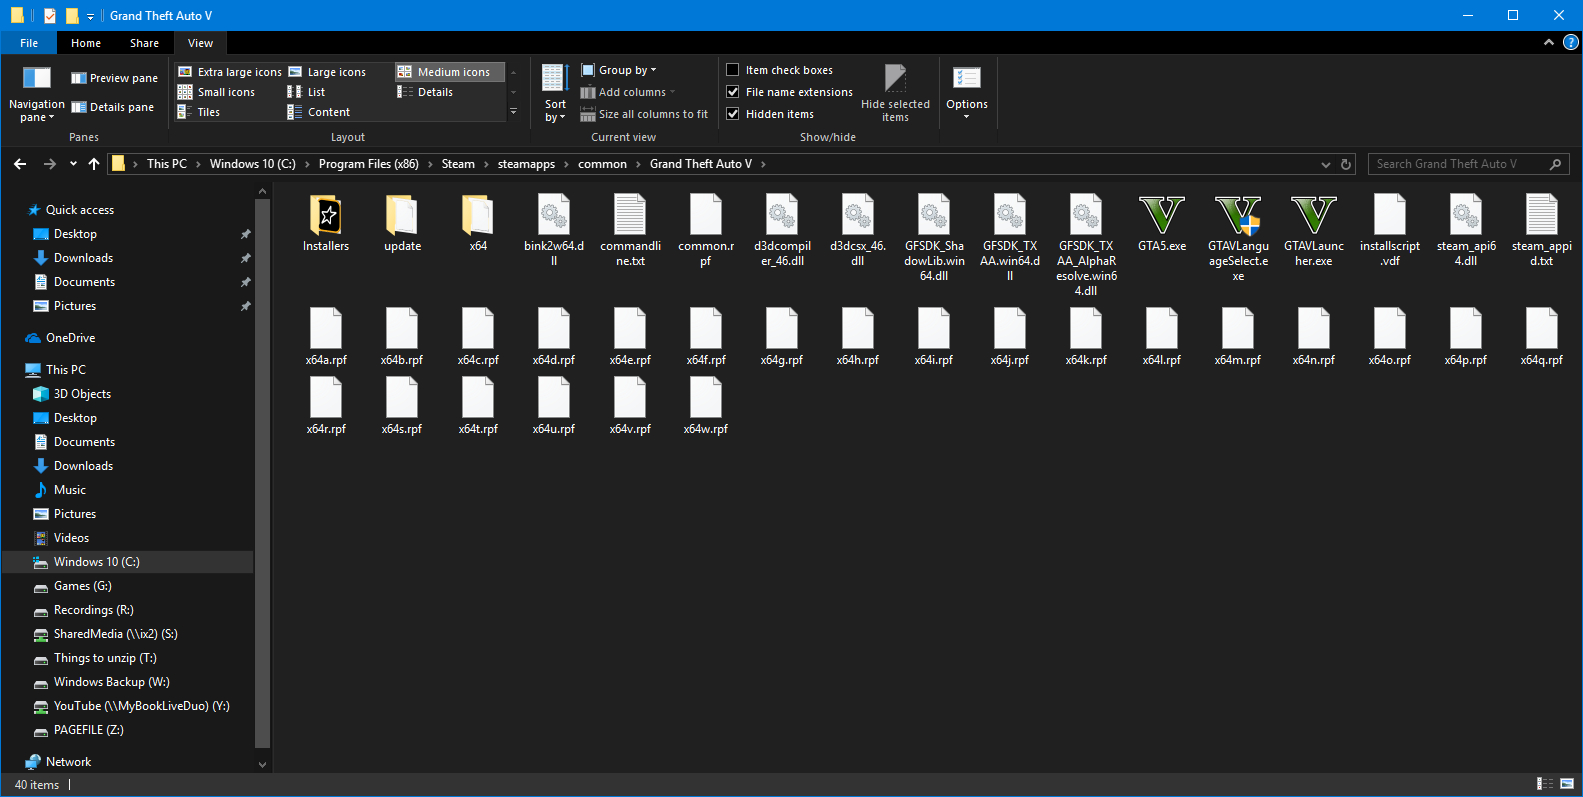Select steam_api64.dll file
1583x797 pixels.
click(1466, 230)
